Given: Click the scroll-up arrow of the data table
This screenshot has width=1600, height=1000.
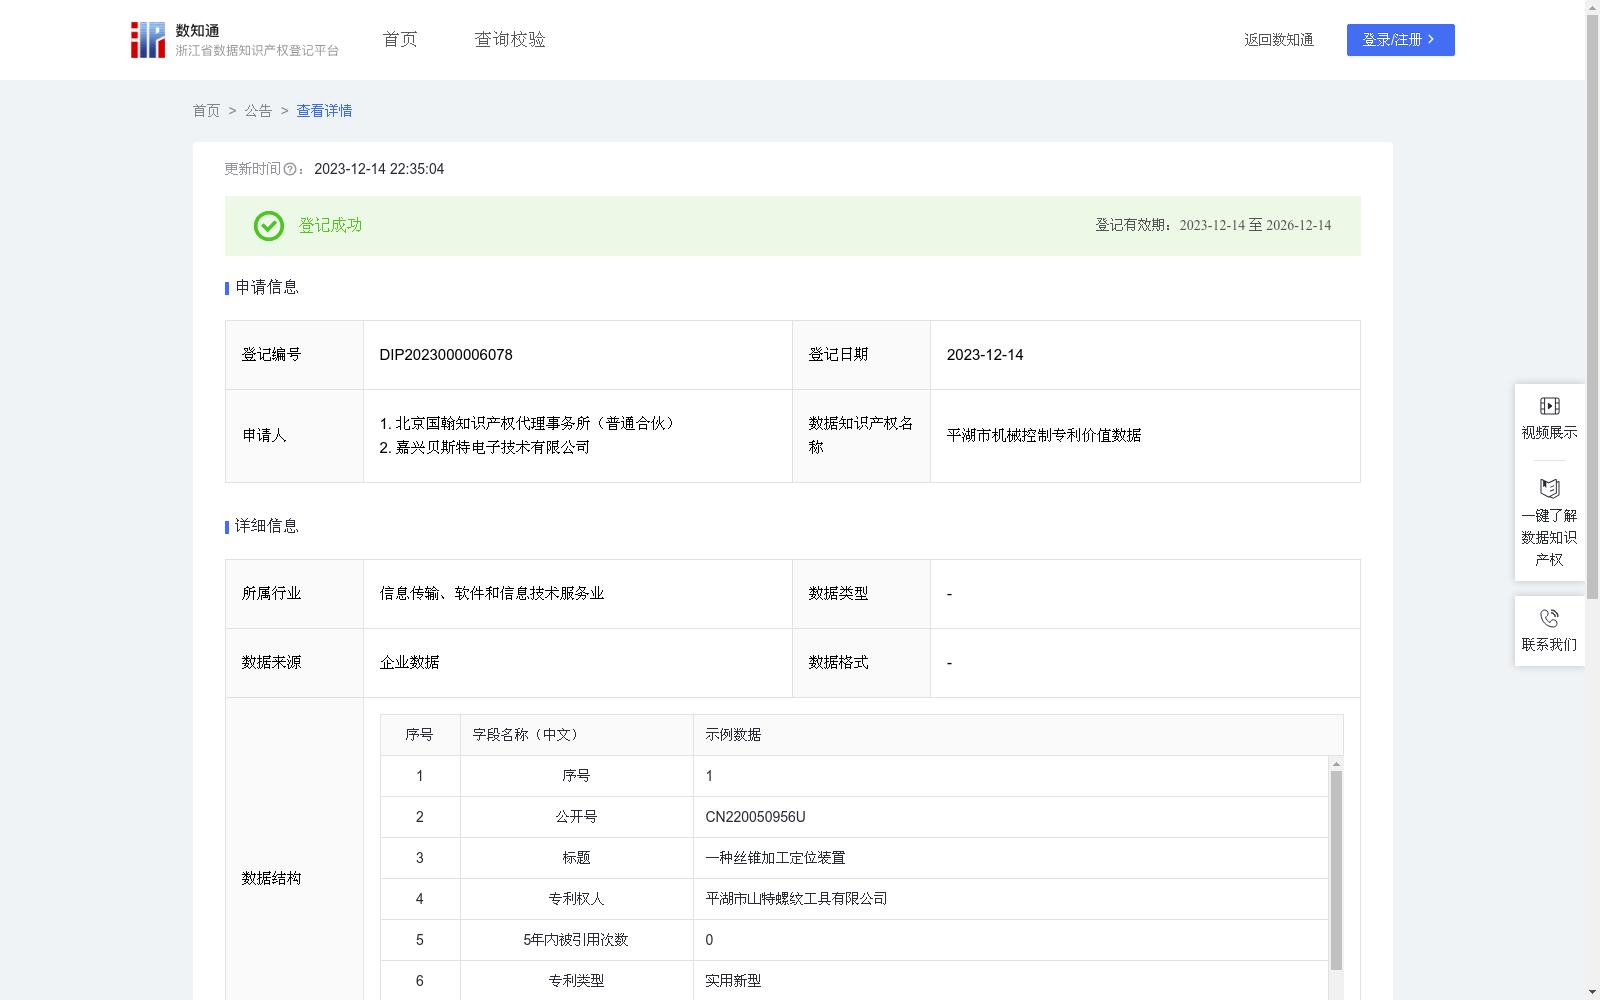Looking at the screenshot, I should point(1336,764).
